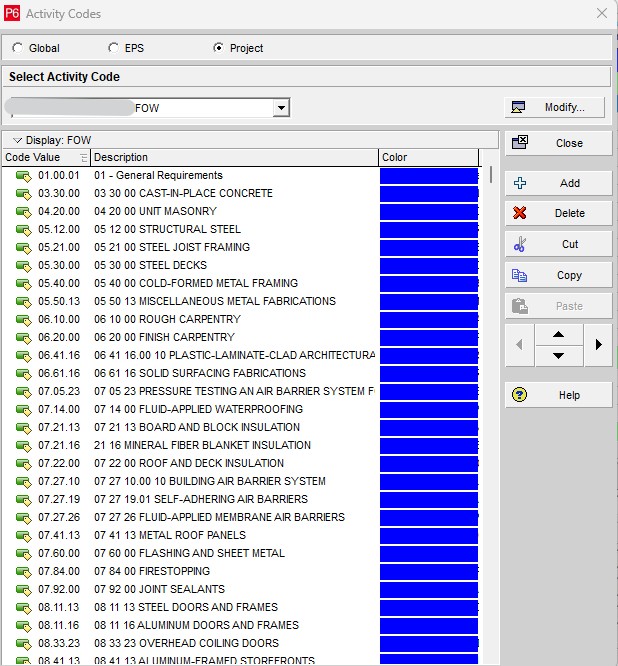Image resolution: width=618 pixels, height=666 pixels.
Task: Sort by the Code Value column header
Action: (45, 158)
